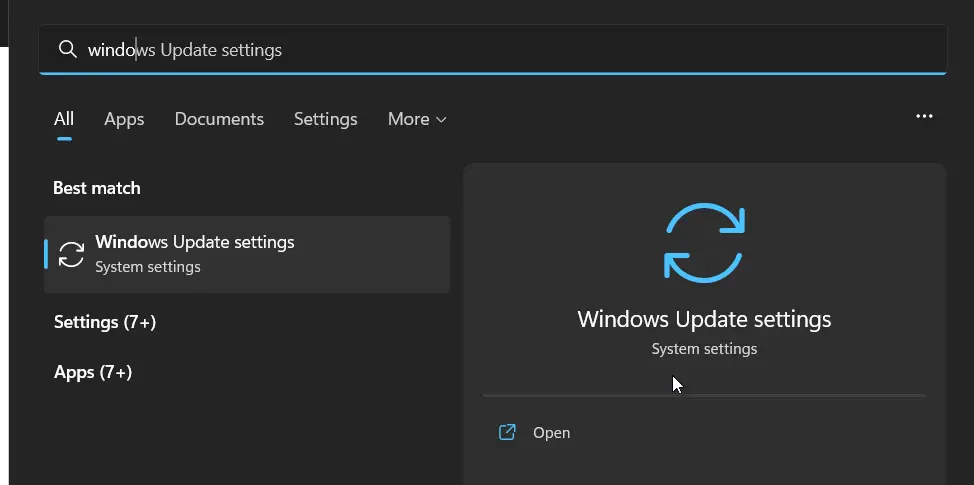This screenshot has height=485, width=974.
Task: Select Windows Update settings best match result
Action: [x=247, y=254]
